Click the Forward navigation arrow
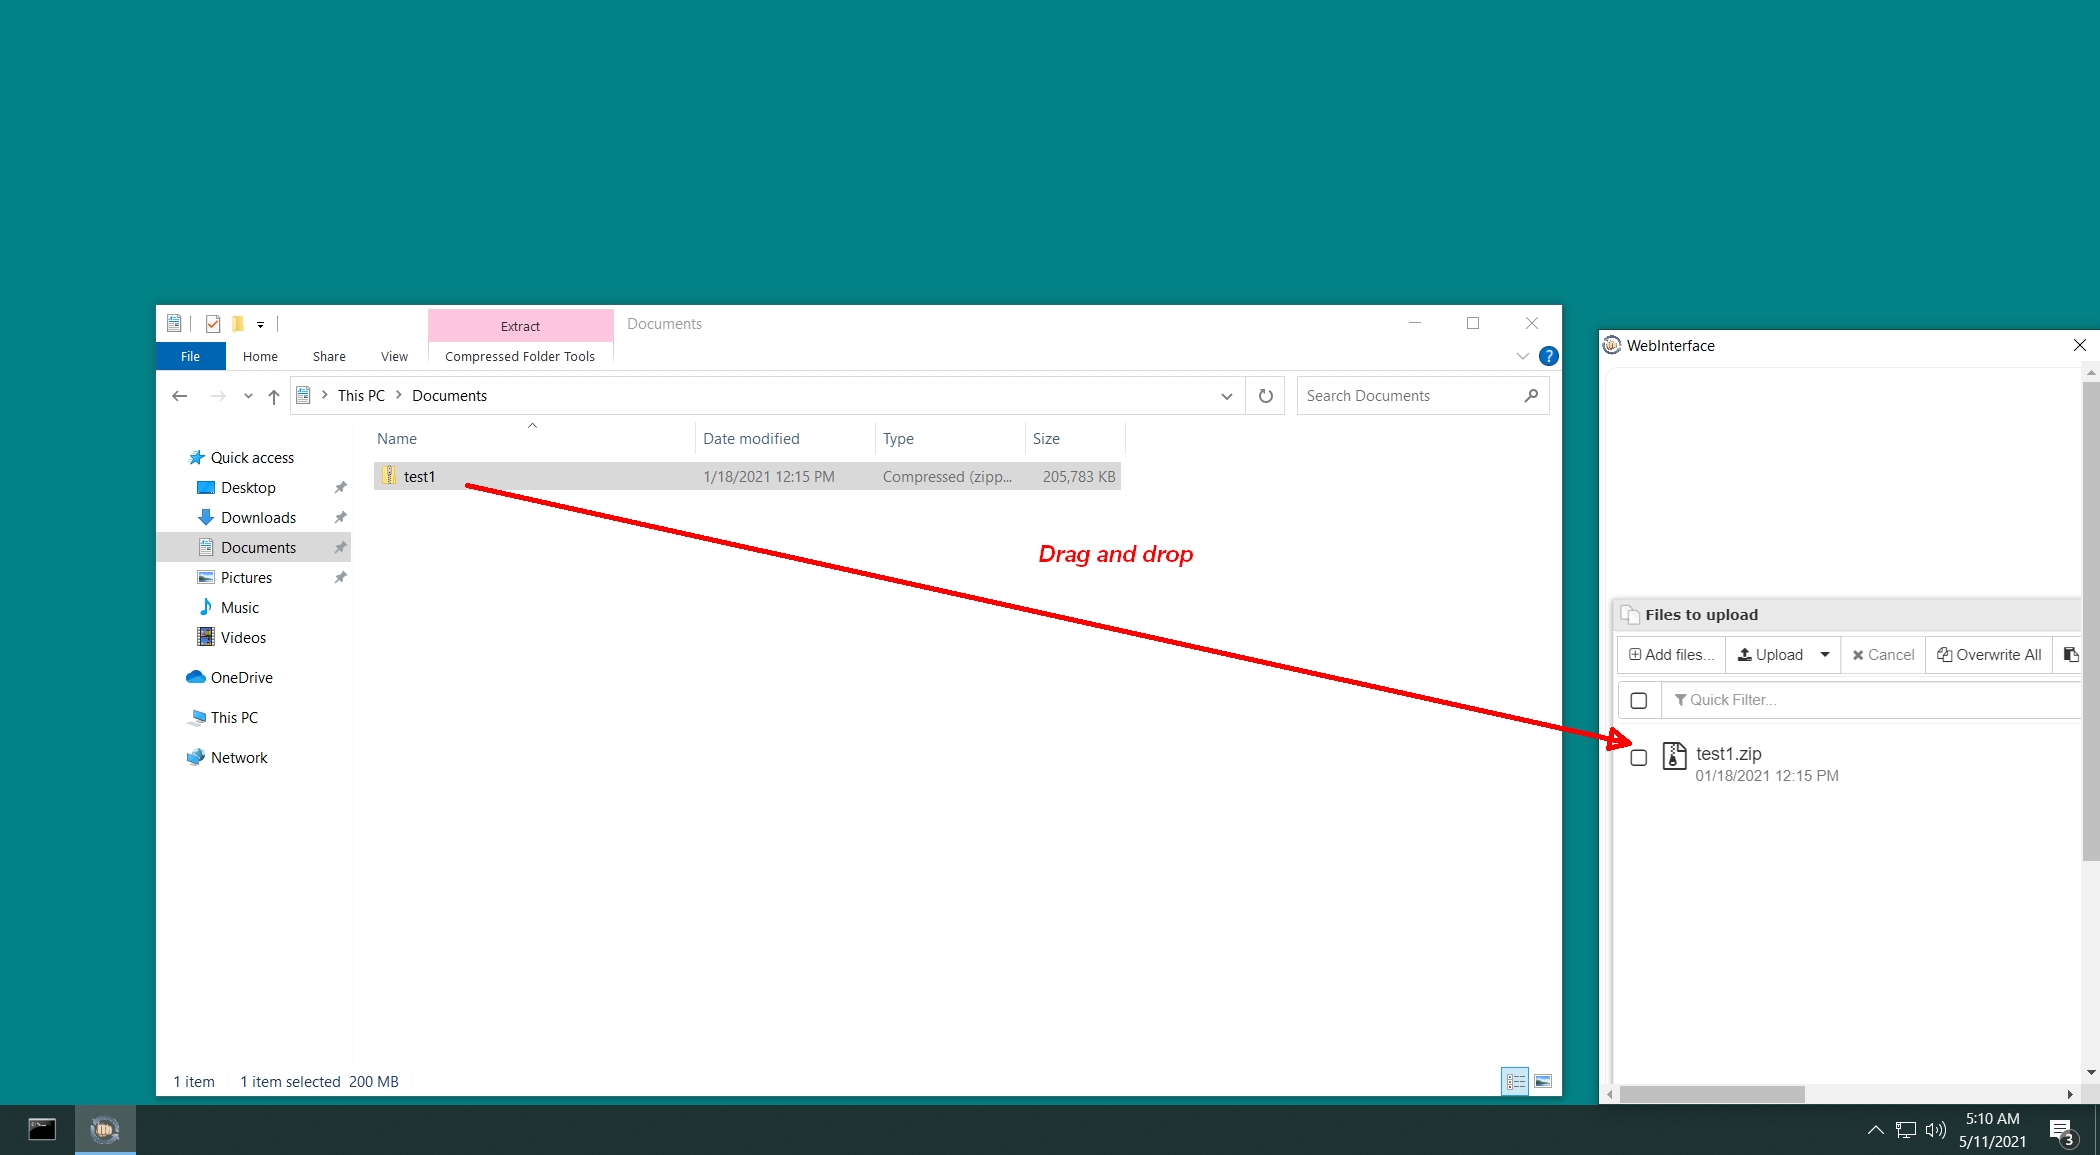The image size is (2100, 1155). tap(218, 396)
